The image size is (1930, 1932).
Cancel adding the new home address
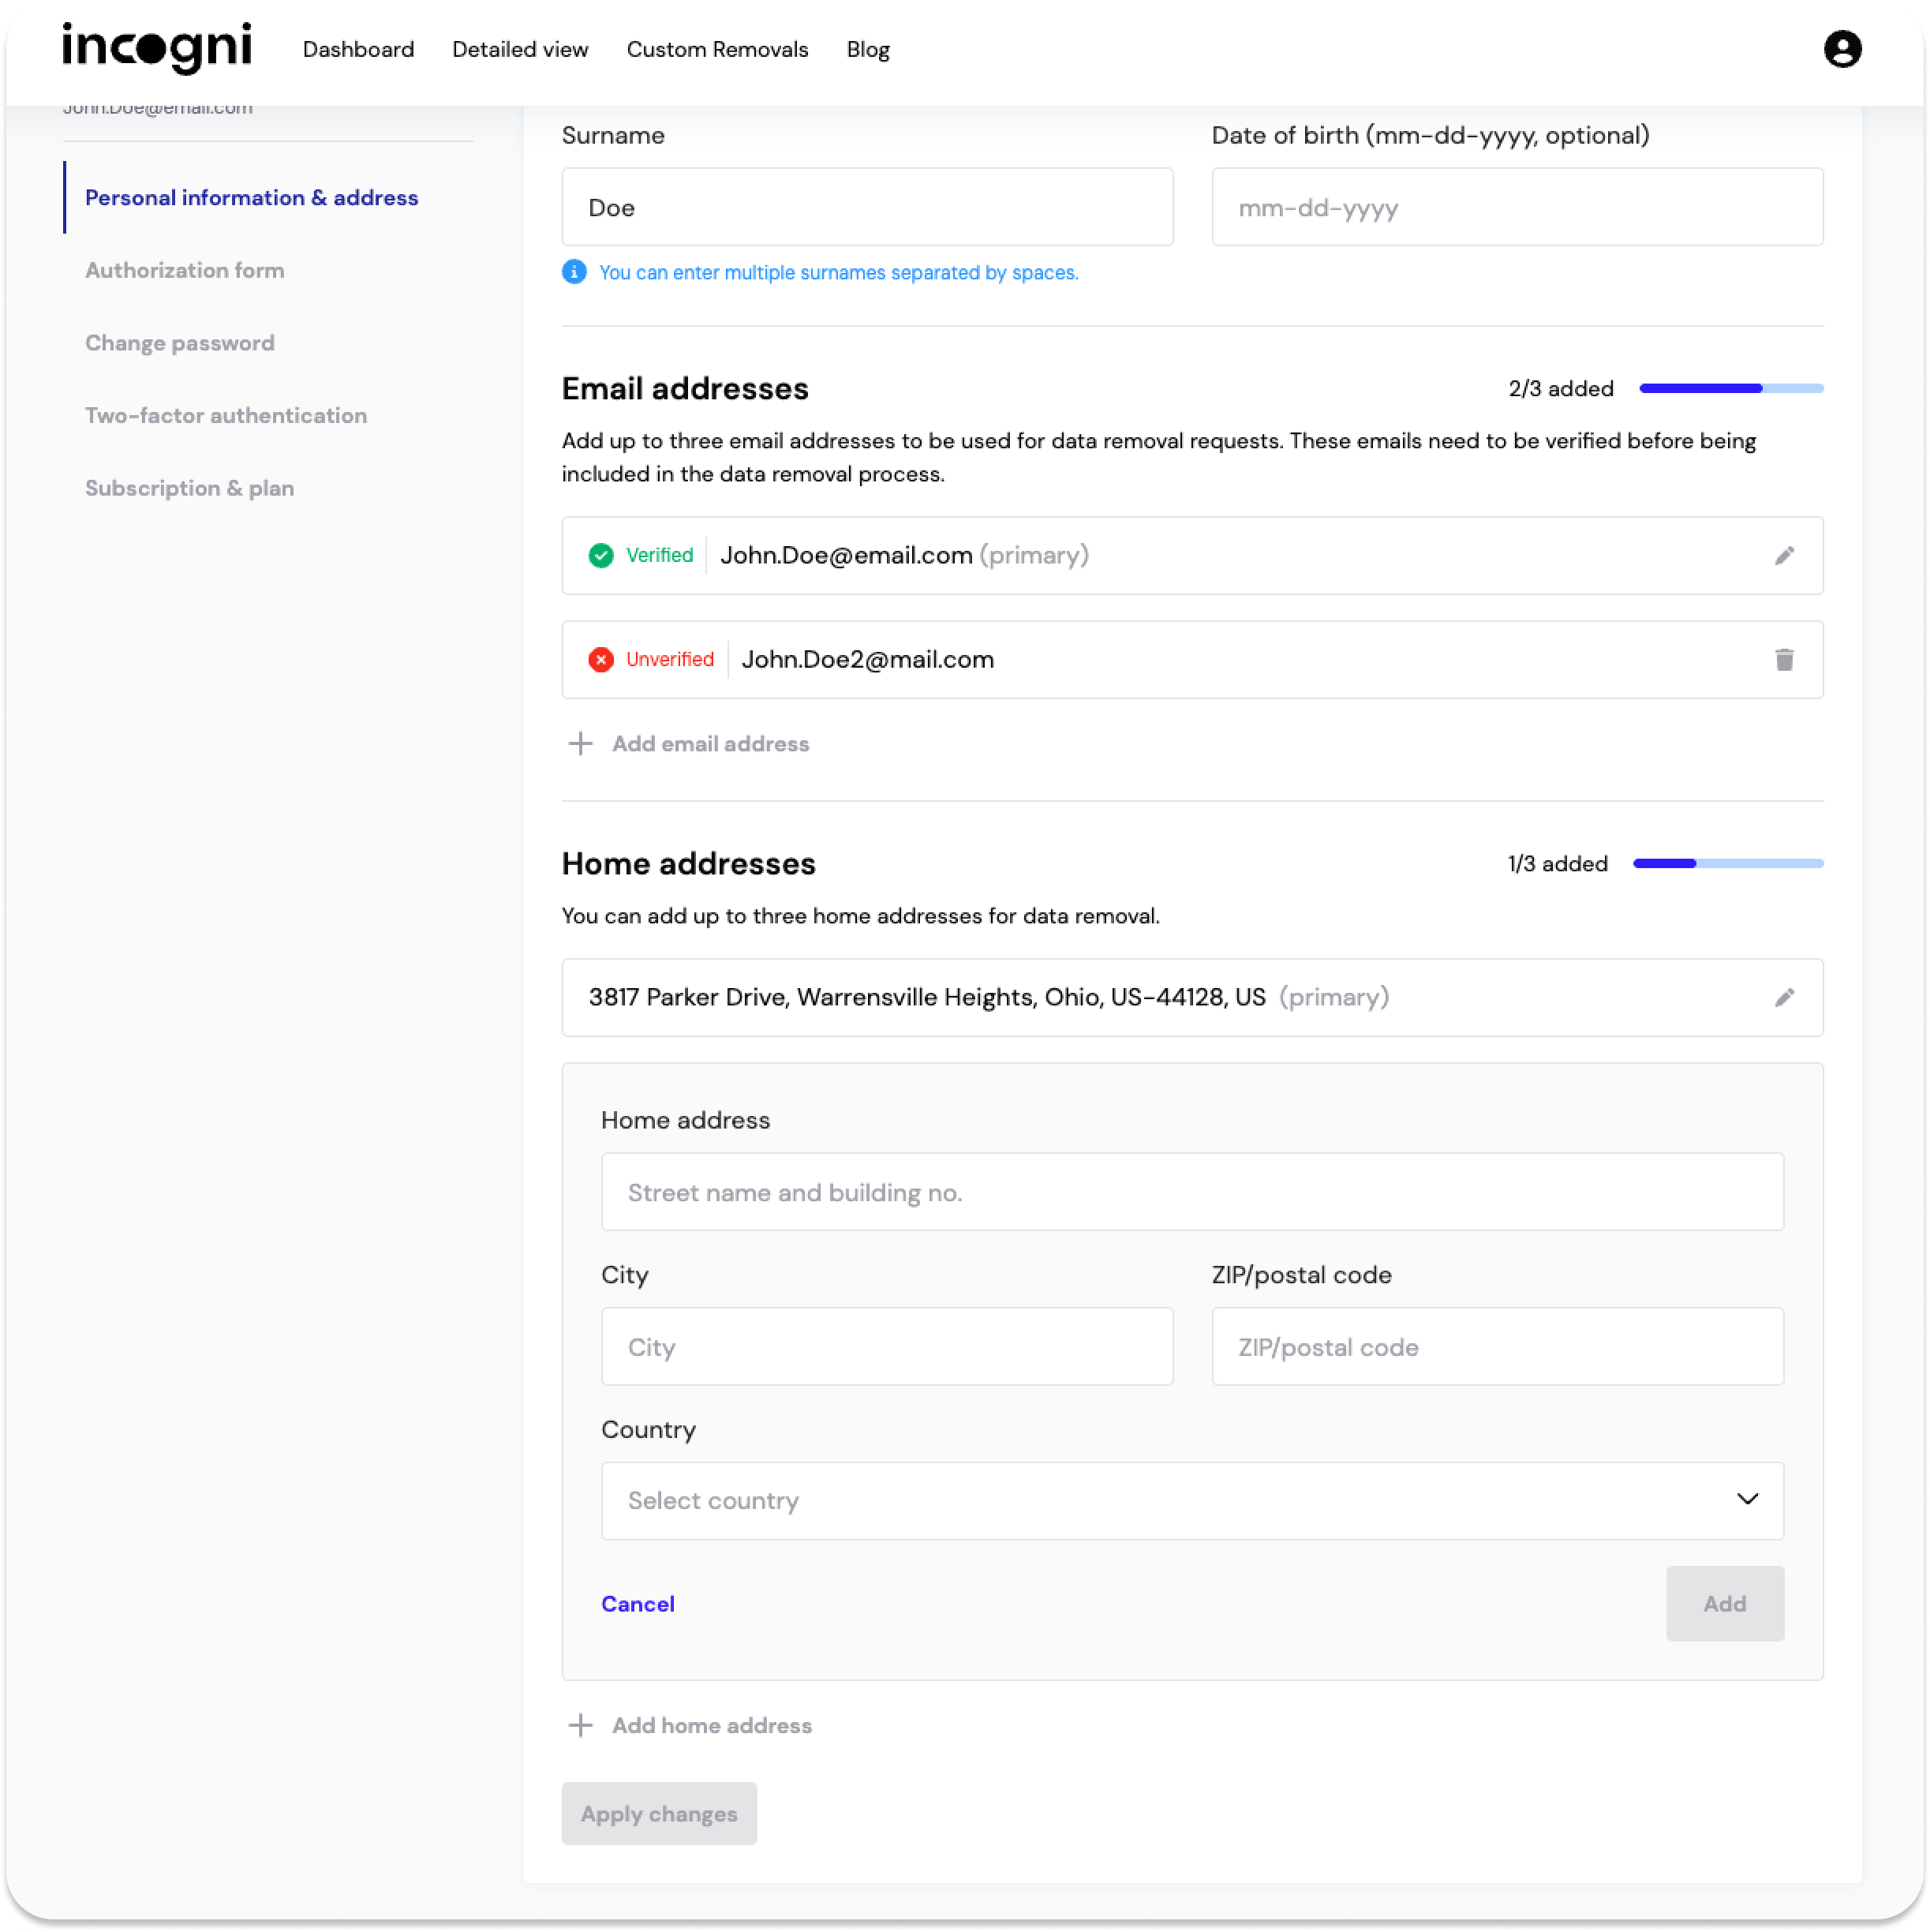[x=637, y=1604]
